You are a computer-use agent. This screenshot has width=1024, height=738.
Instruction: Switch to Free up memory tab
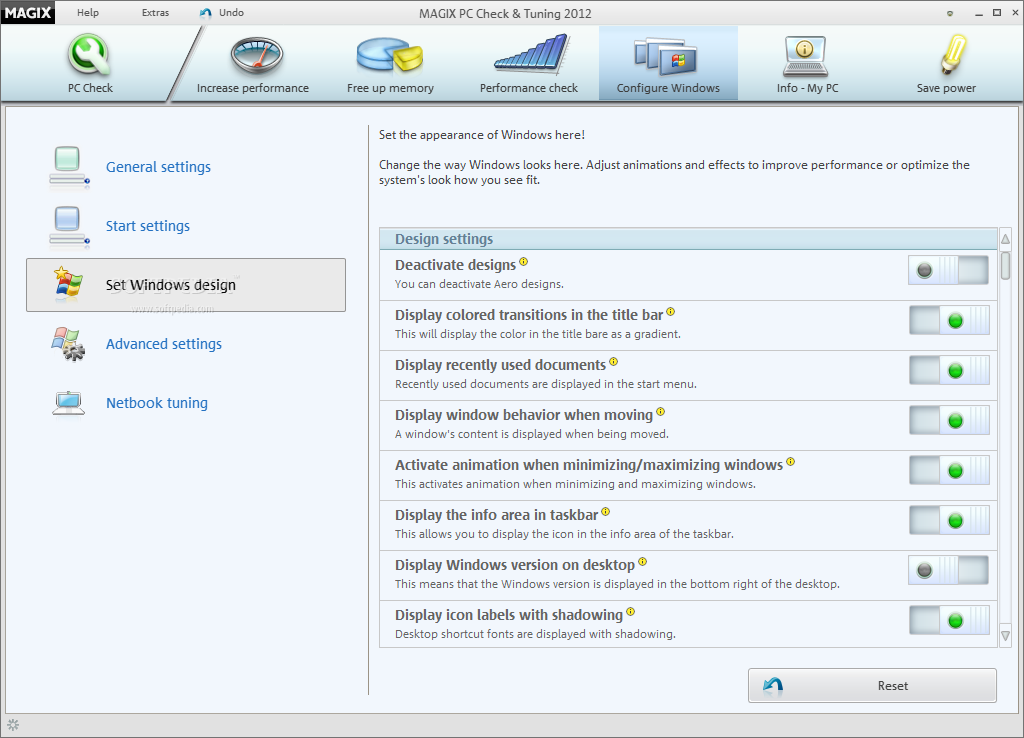[390, 63]
